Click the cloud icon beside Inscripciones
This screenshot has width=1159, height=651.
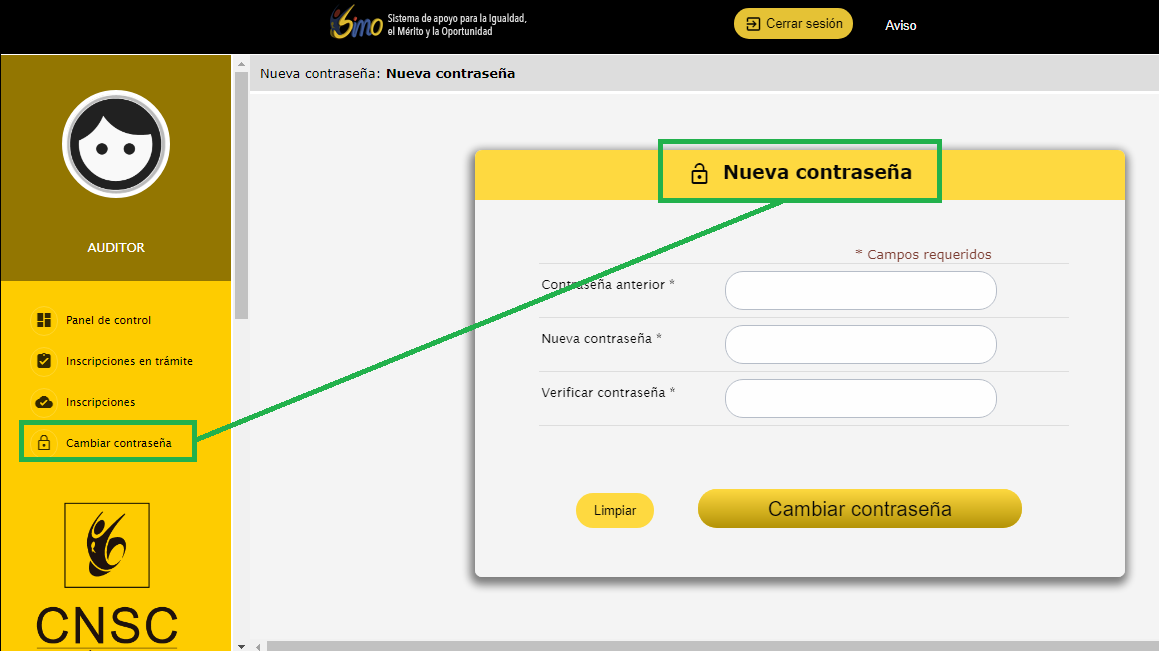click(x=44, y=402)
